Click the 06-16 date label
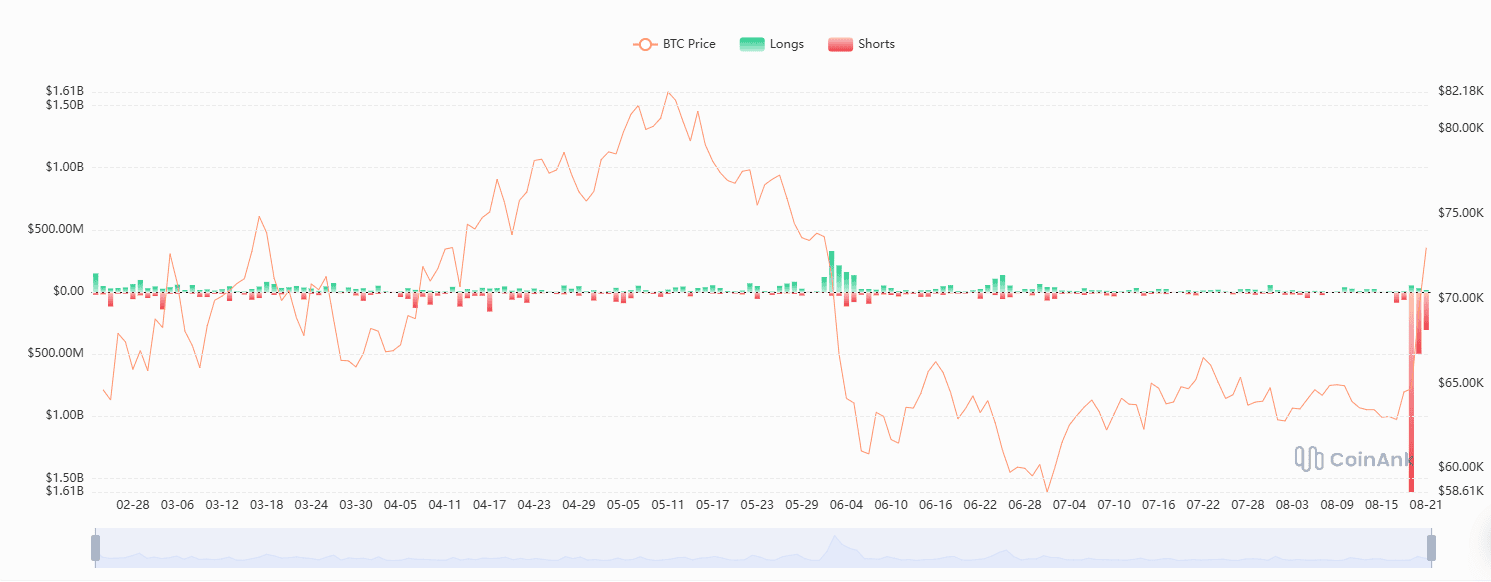Viewport: 1491px width, 582px height. [x=935, y=505]
